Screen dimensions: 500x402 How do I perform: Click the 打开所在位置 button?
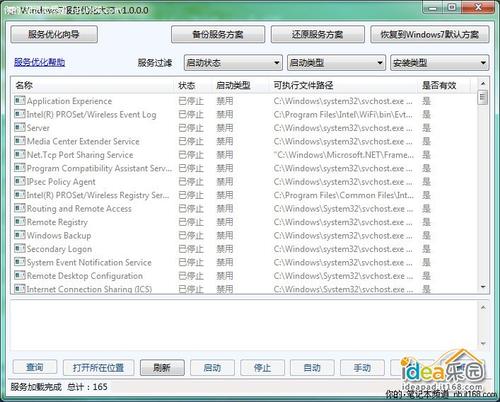point(98,367)
